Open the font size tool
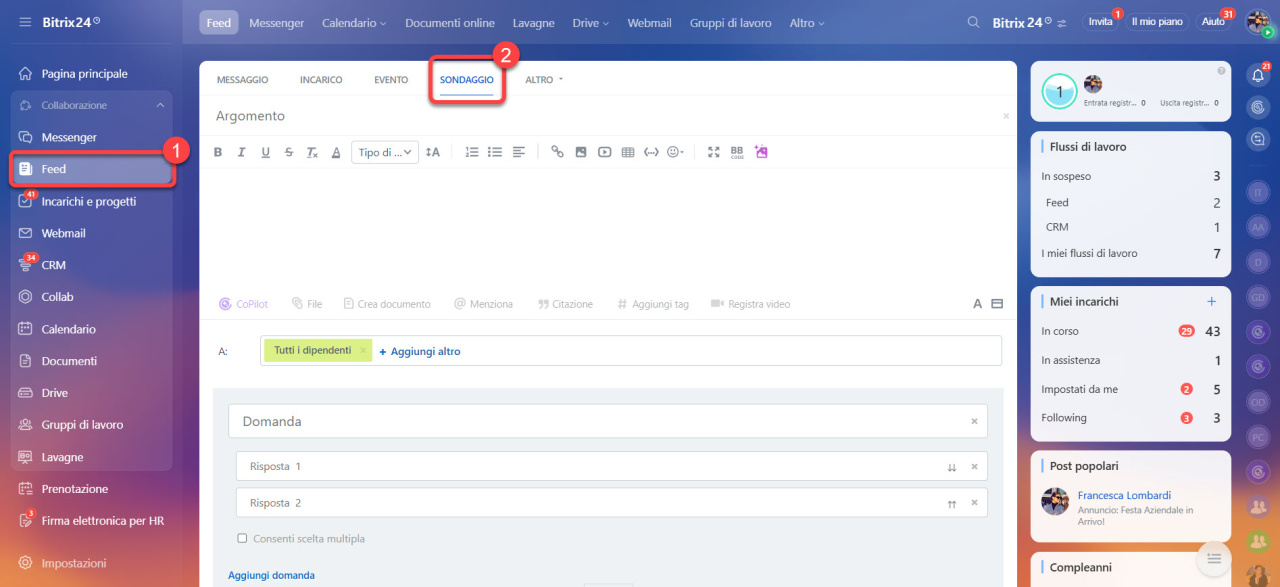Screen dimensions: 1280x587 432,152
